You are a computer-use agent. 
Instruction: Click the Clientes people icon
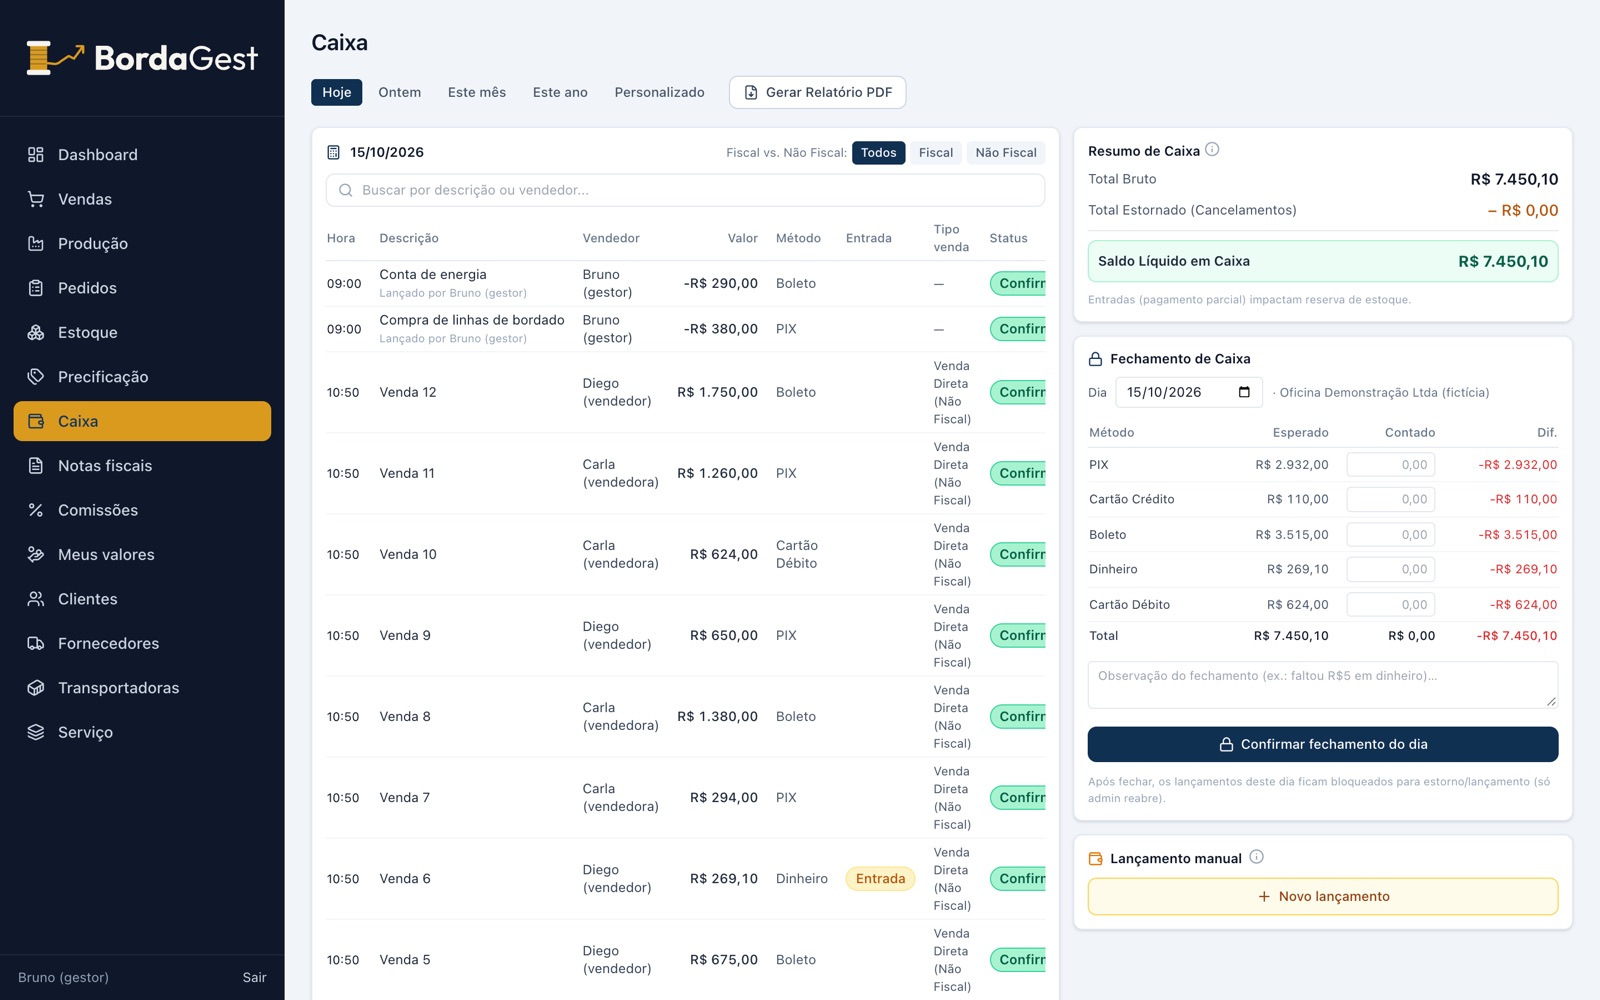[x=36, y=599]
